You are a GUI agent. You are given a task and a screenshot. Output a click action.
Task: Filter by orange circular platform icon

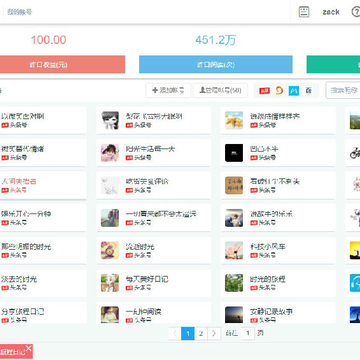(x=279, y=91)
